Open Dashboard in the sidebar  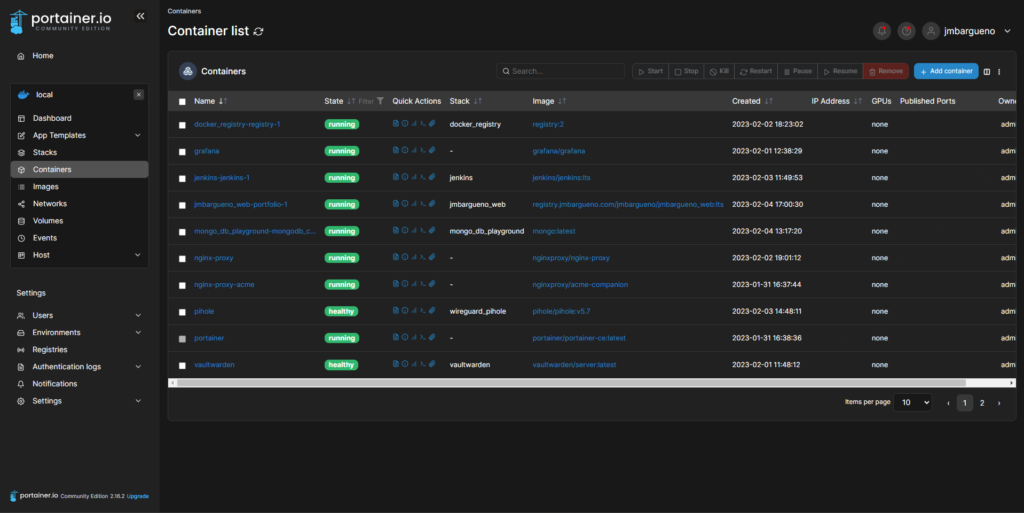(x=52, y=118)
